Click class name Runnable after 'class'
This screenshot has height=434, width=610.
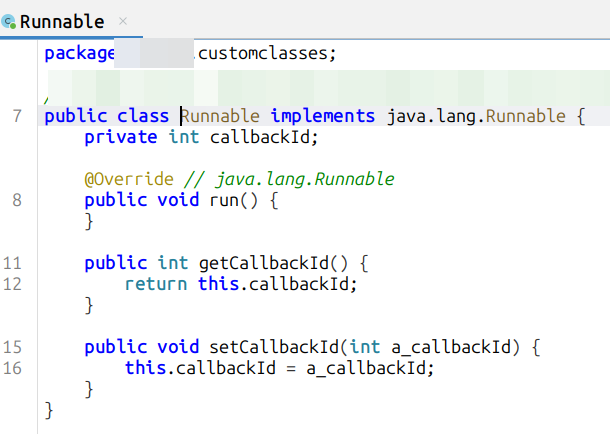coord(221,116)
